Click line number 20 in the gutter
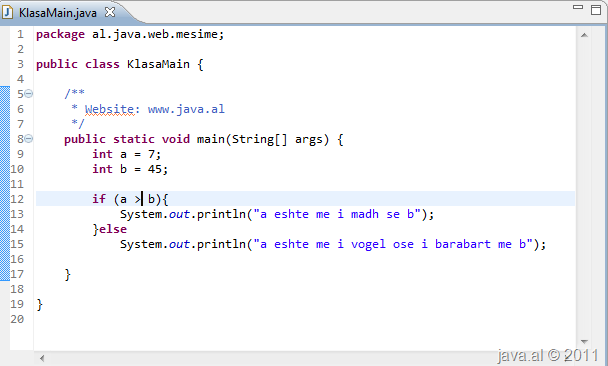 click(x=17, y=319)
